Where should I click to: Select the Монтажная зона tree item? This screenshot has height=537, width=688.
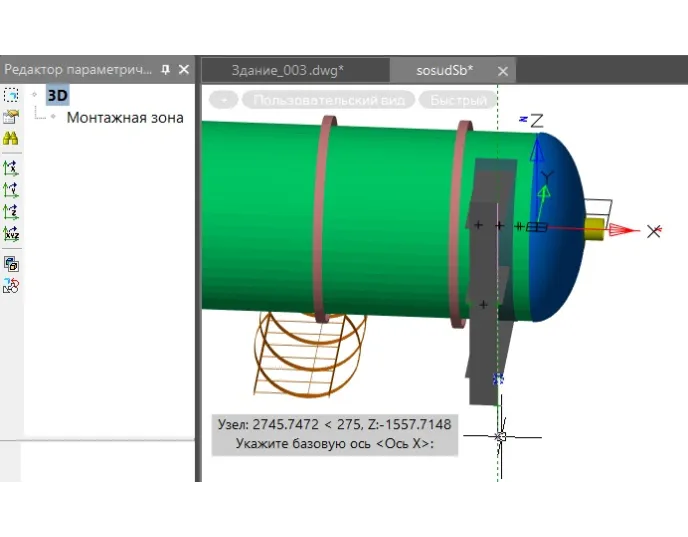124,118
